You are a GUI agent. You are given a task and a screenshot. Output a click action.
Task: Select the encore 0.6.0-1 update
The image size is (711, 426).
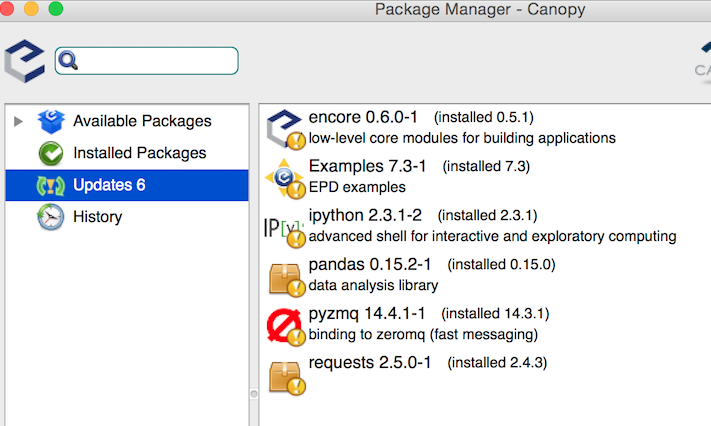tap(363, 117)
